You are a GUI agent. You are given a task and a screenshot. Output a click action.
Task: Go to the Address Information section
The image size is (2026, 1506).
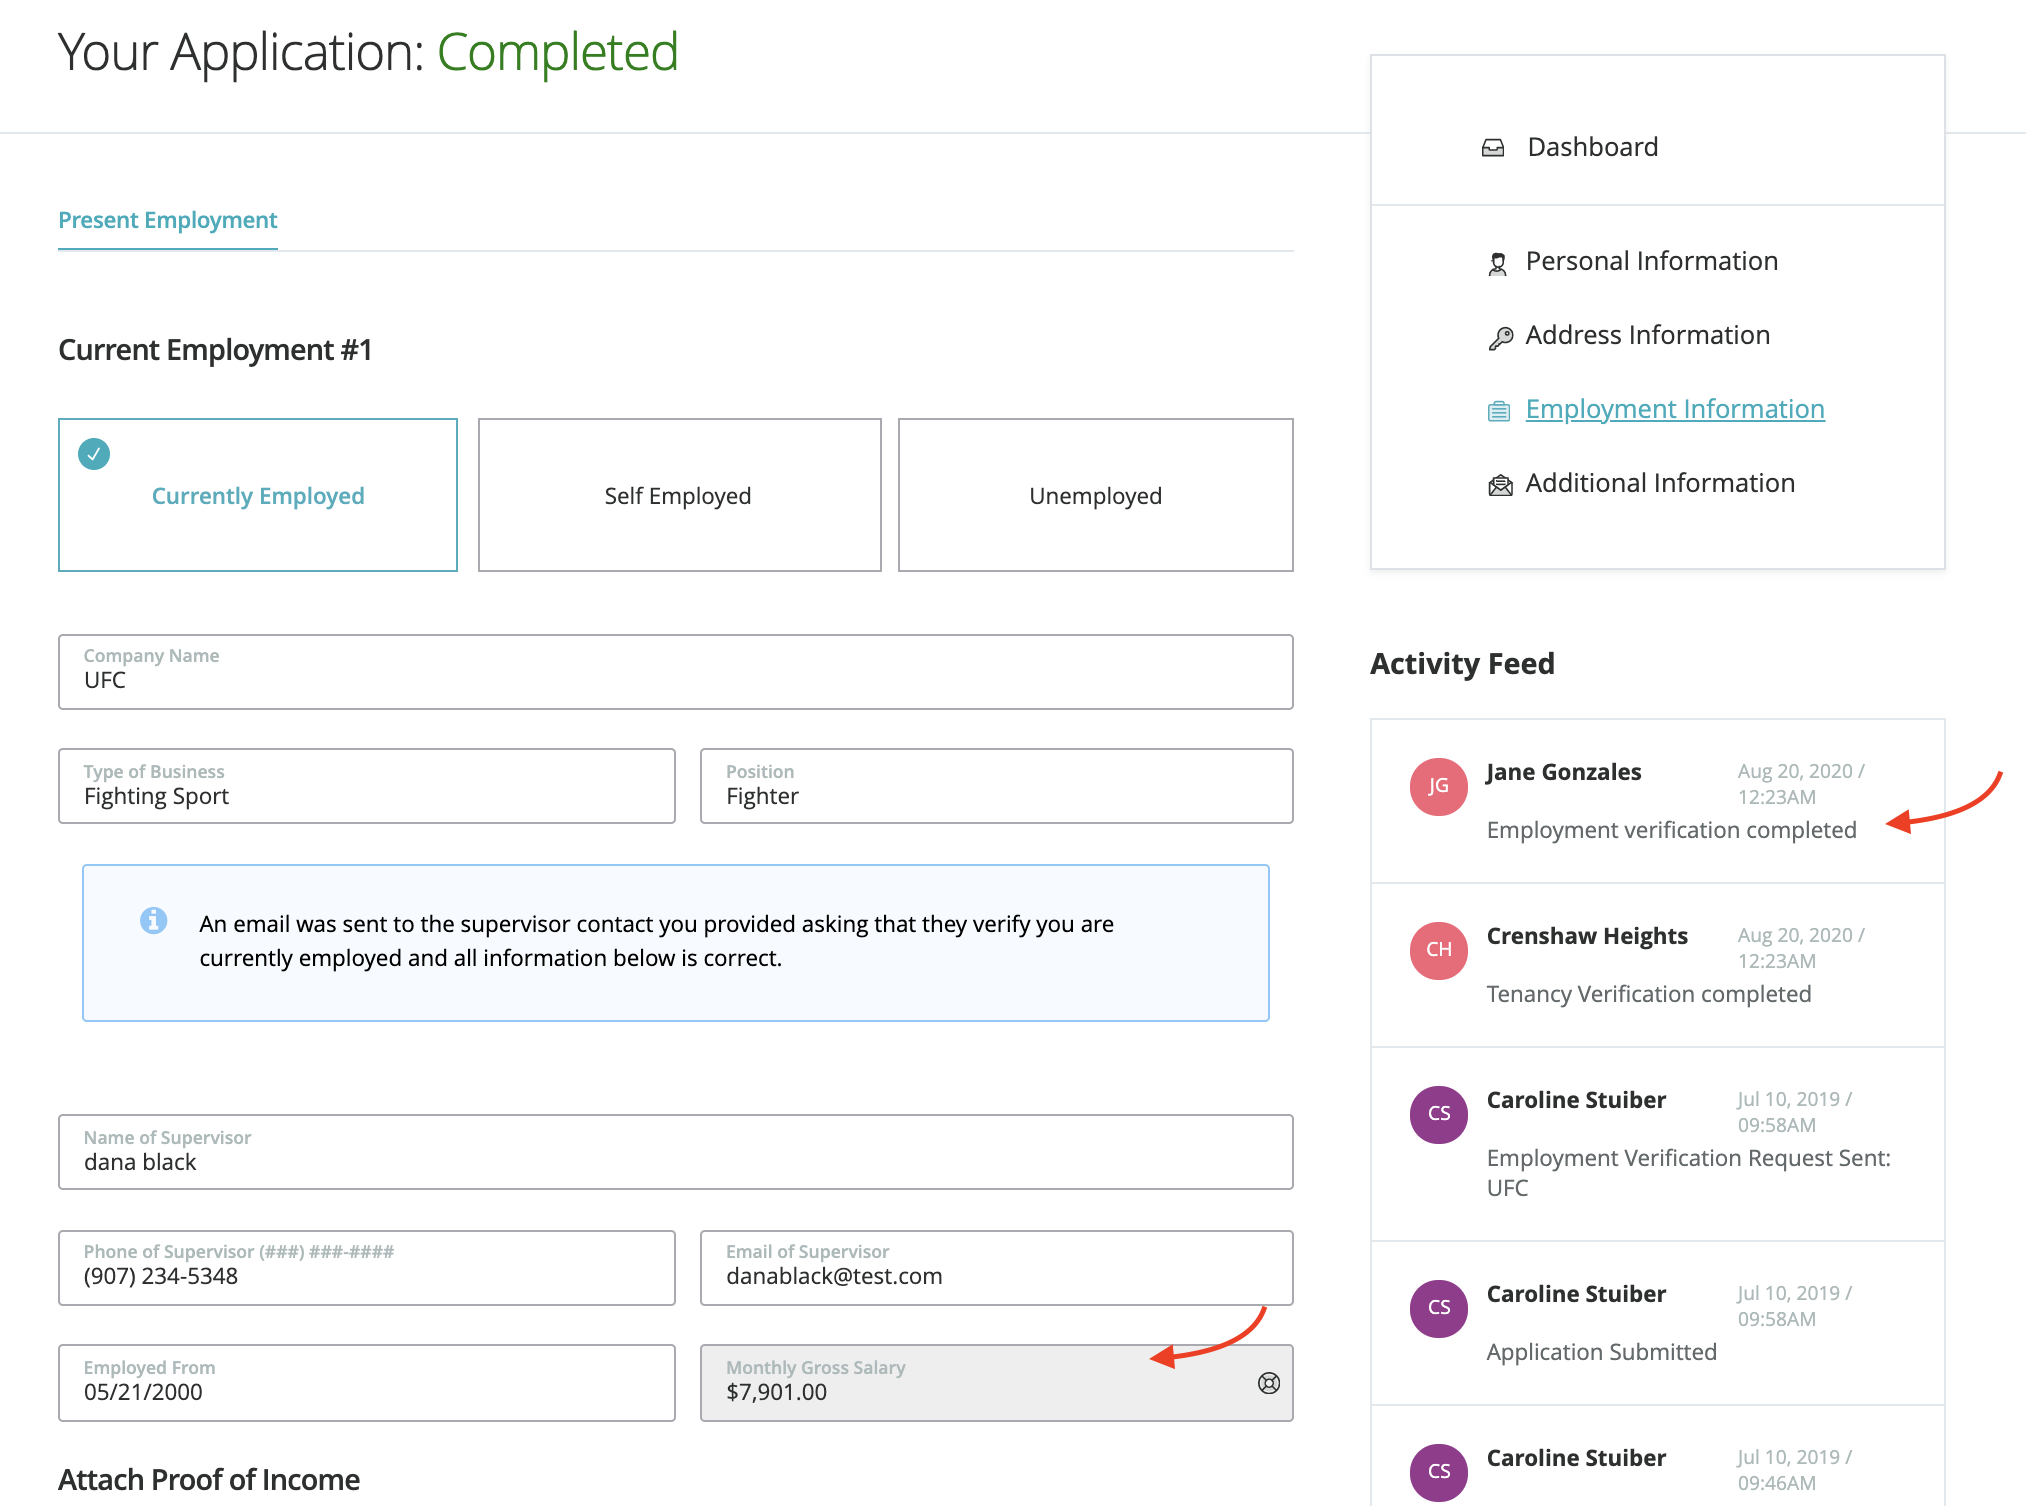(1647, 335)
